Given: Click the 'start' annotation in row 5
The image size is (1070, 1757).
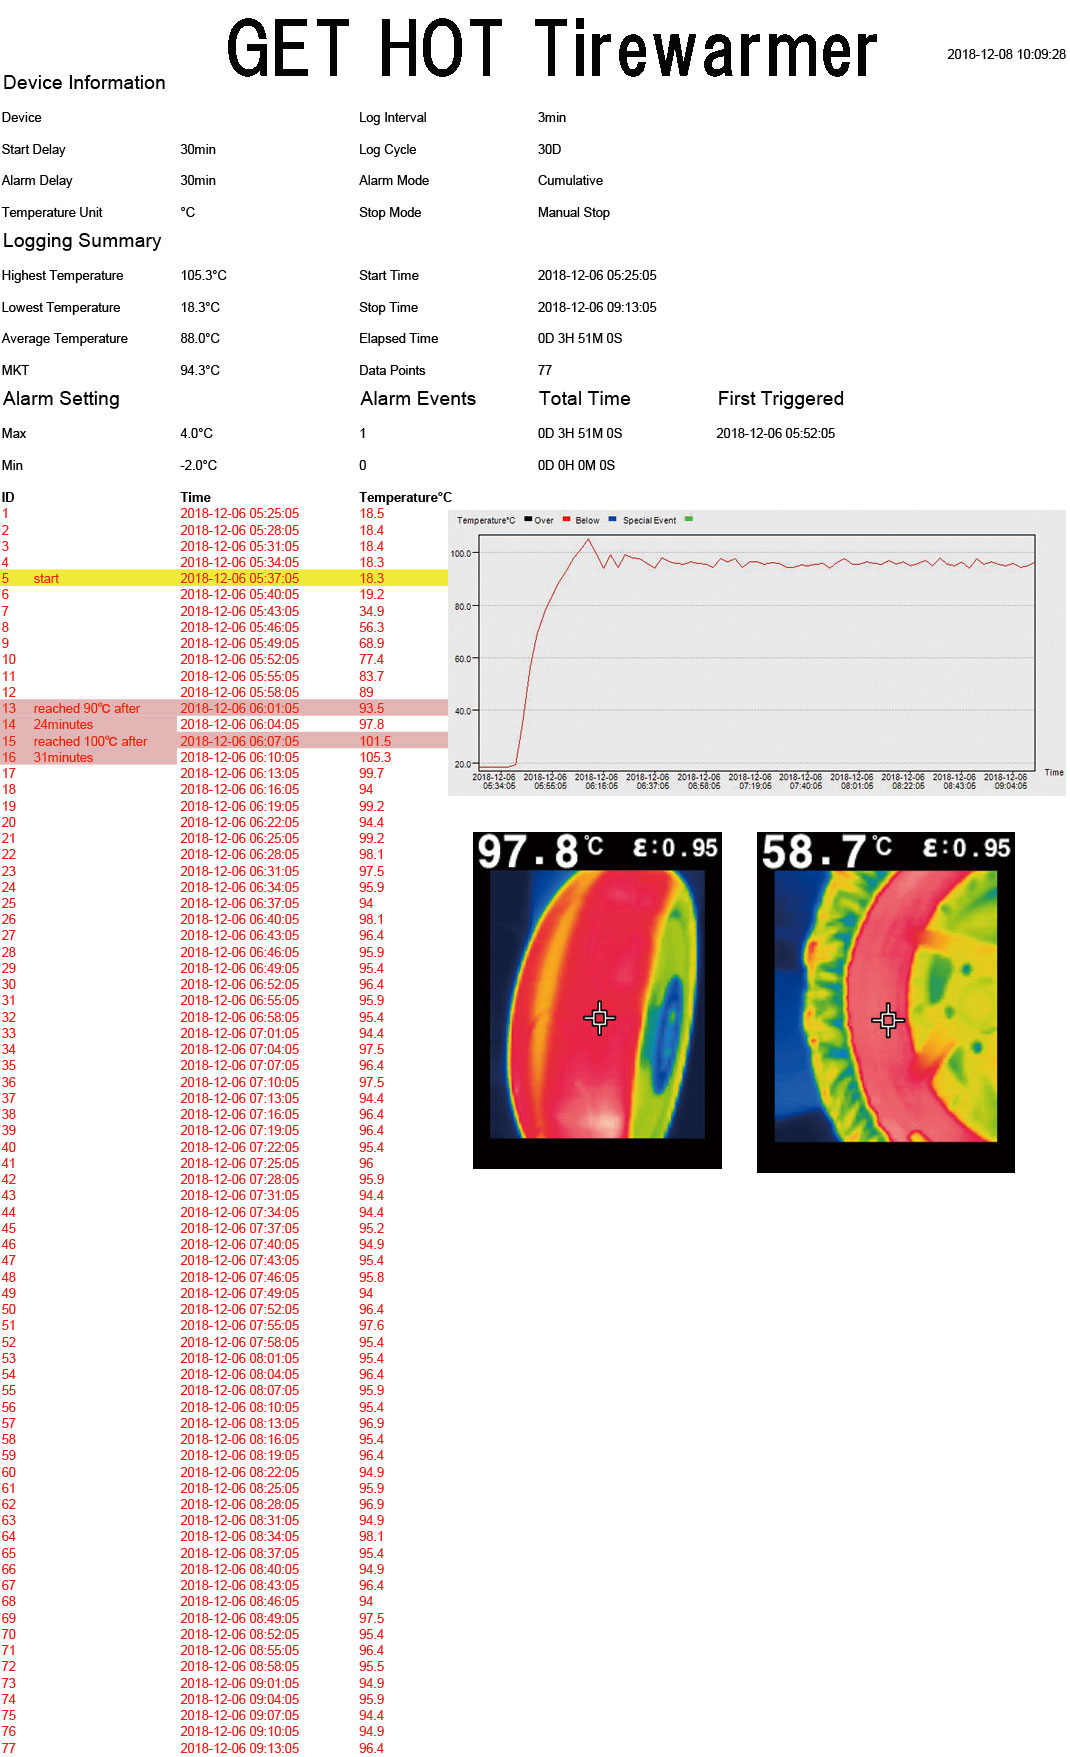Looking at the screenshot, I should (x=46, y=579).
